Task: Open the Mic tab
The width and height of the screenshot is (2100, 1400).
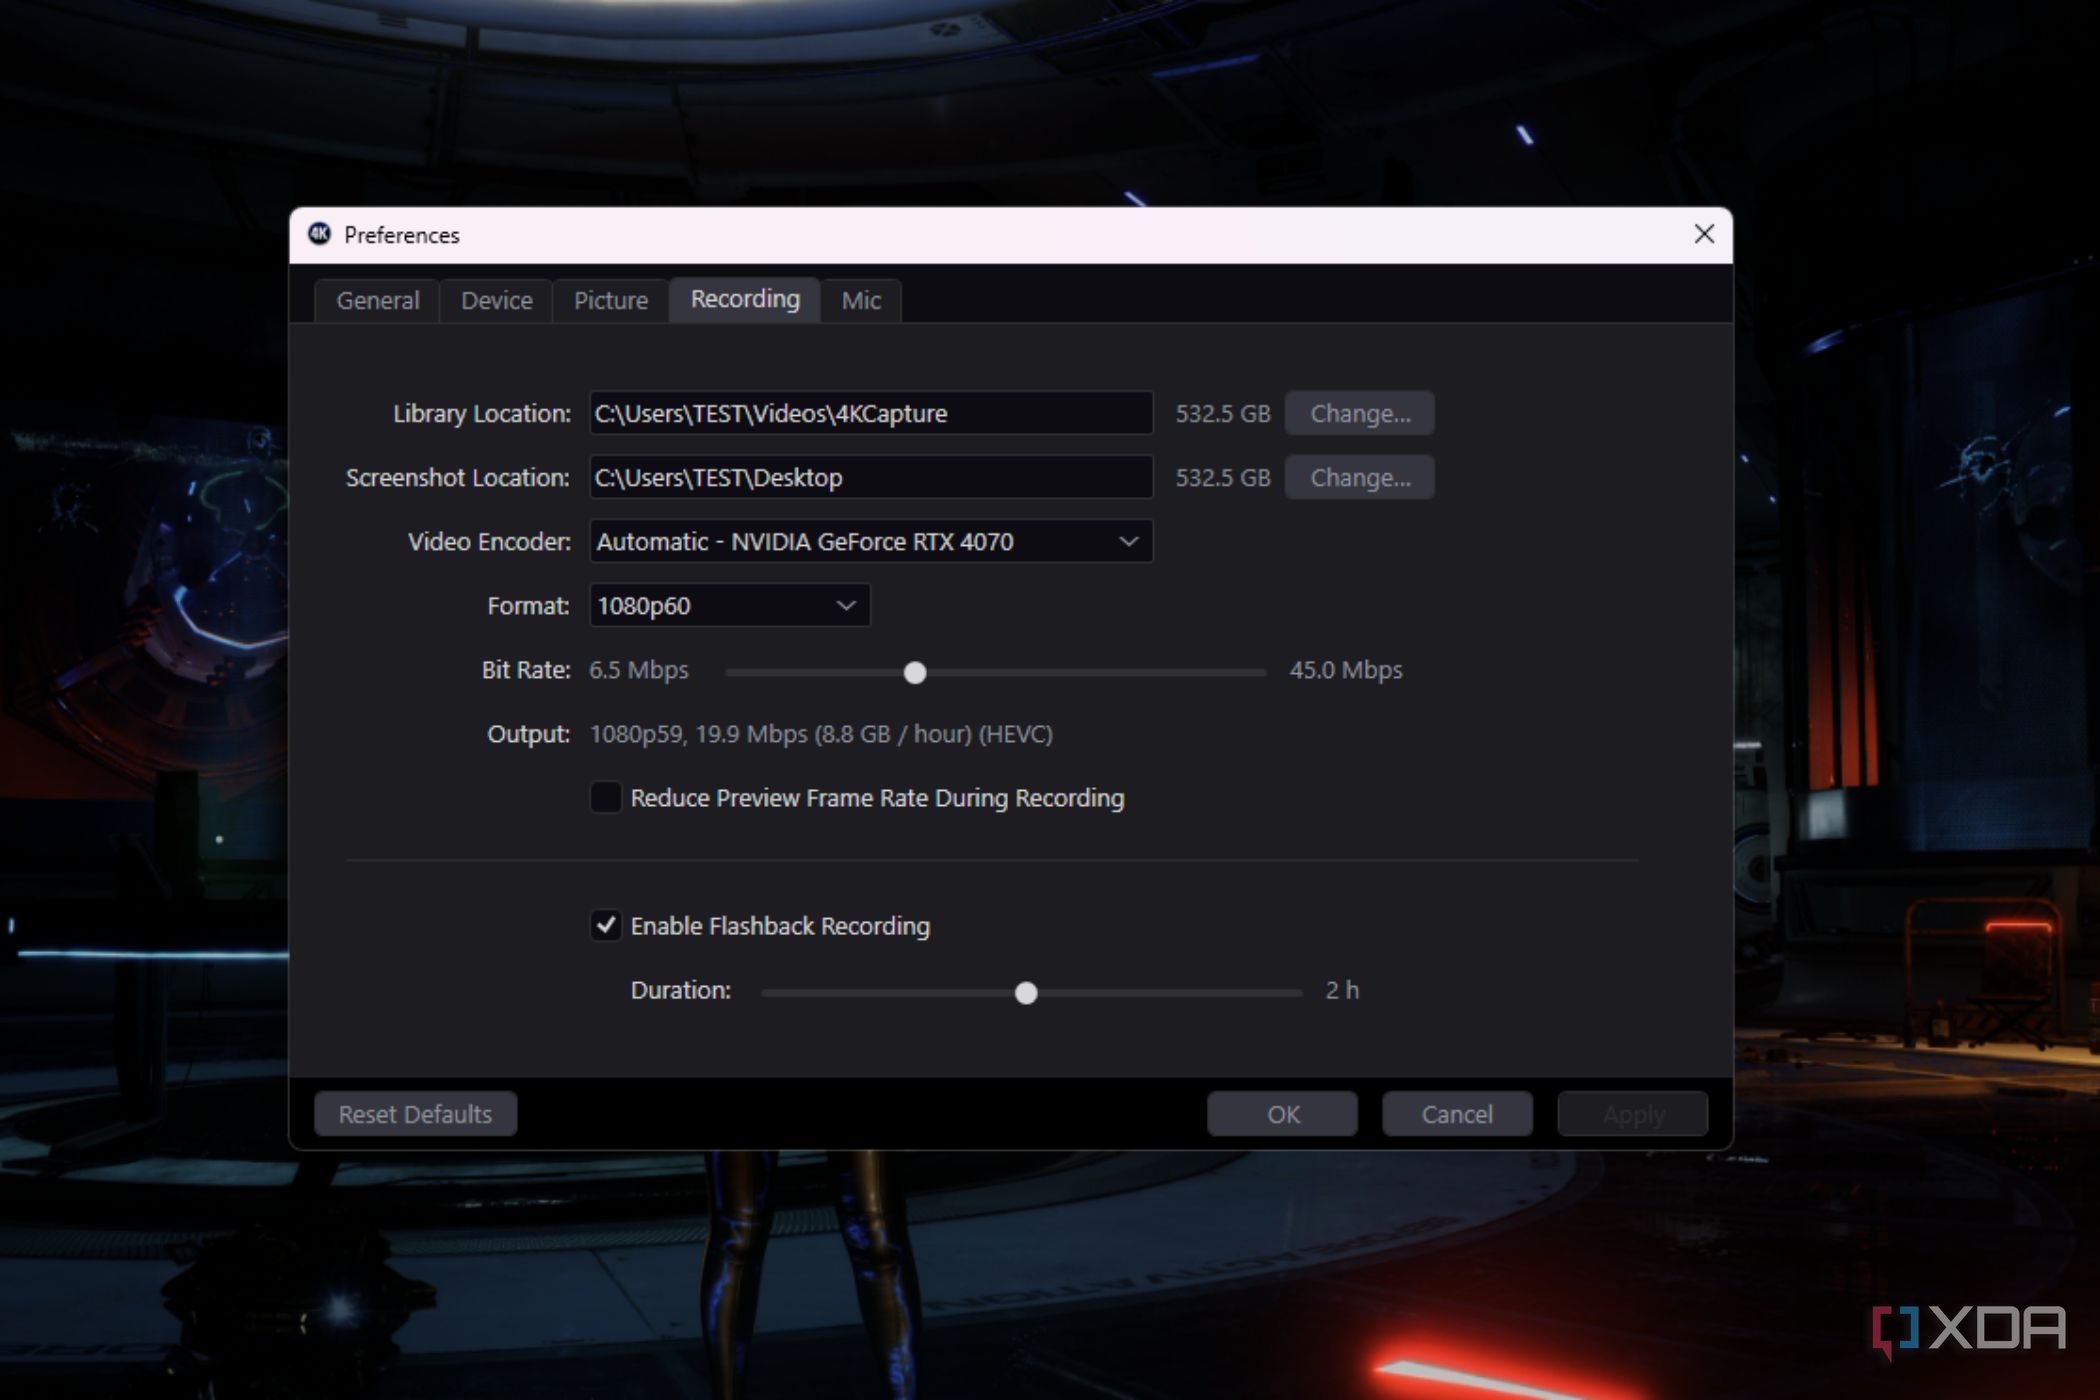Action: (x=861, y=301)
